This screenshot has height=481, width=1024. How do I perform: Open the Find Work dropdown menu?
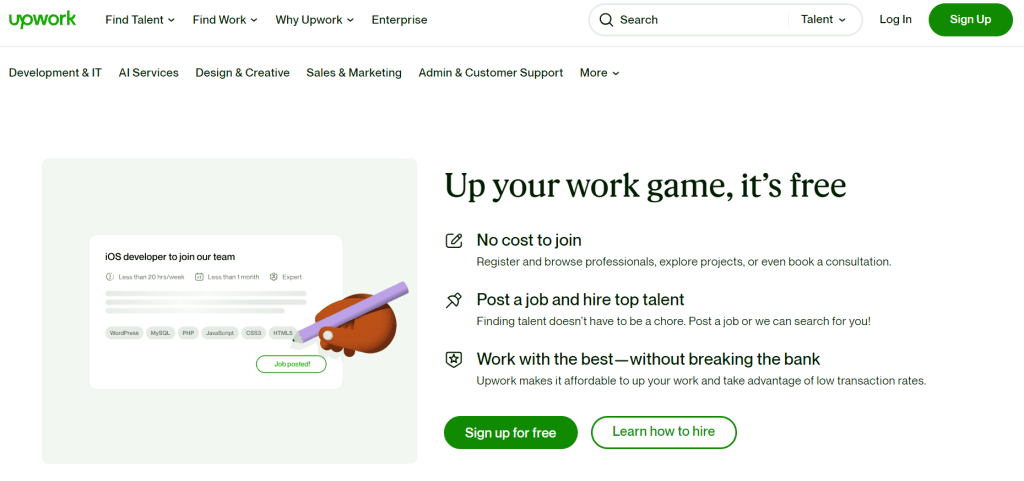click(x=225, y=20)
